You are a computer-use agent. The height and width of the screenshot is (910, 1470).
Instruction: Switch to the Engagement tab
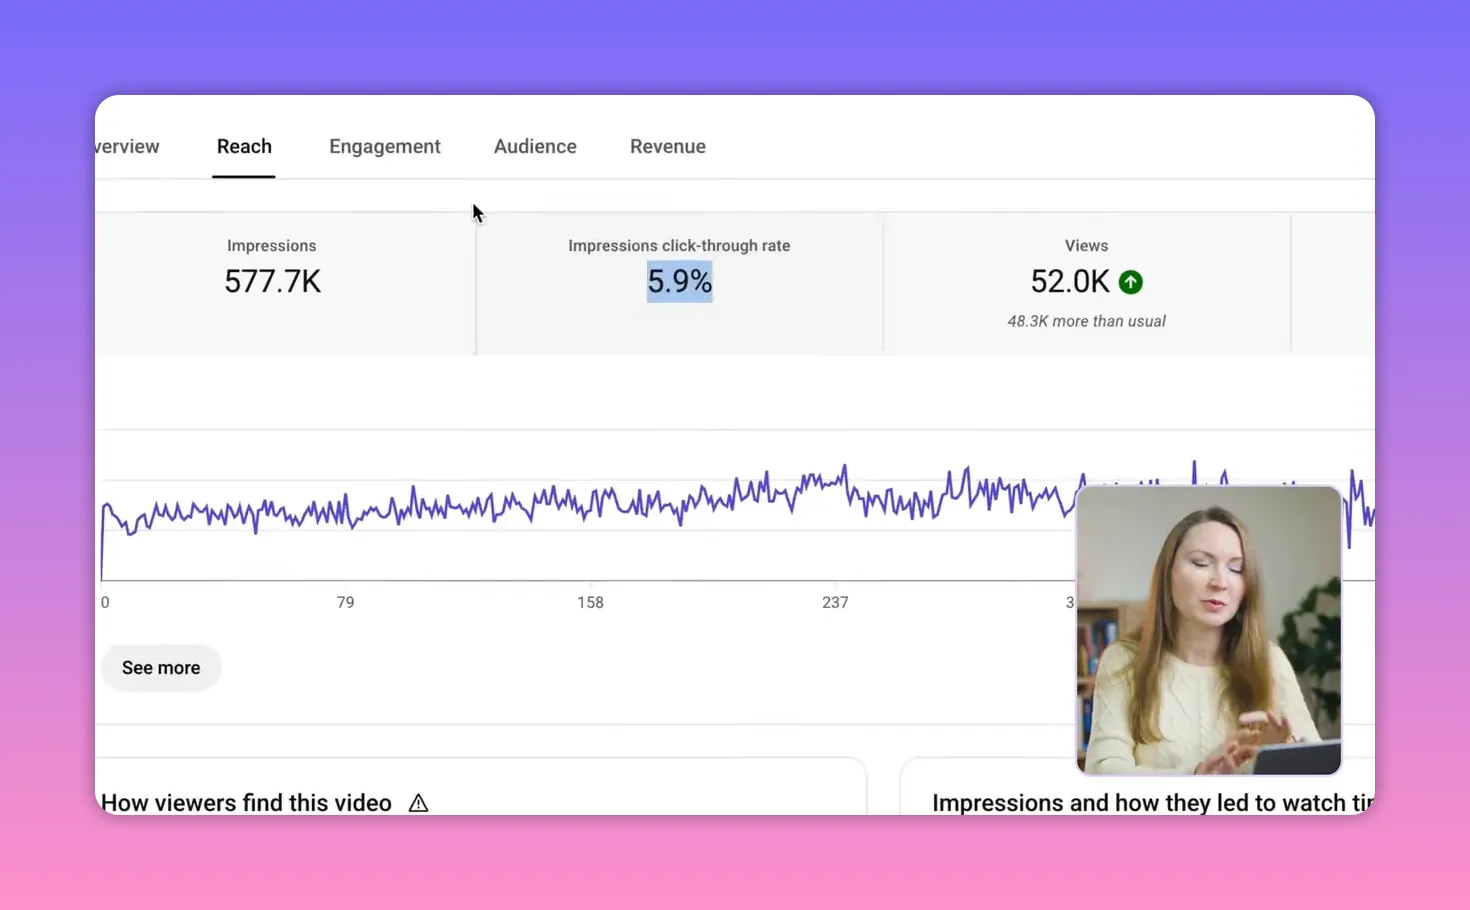coord(385,146)
